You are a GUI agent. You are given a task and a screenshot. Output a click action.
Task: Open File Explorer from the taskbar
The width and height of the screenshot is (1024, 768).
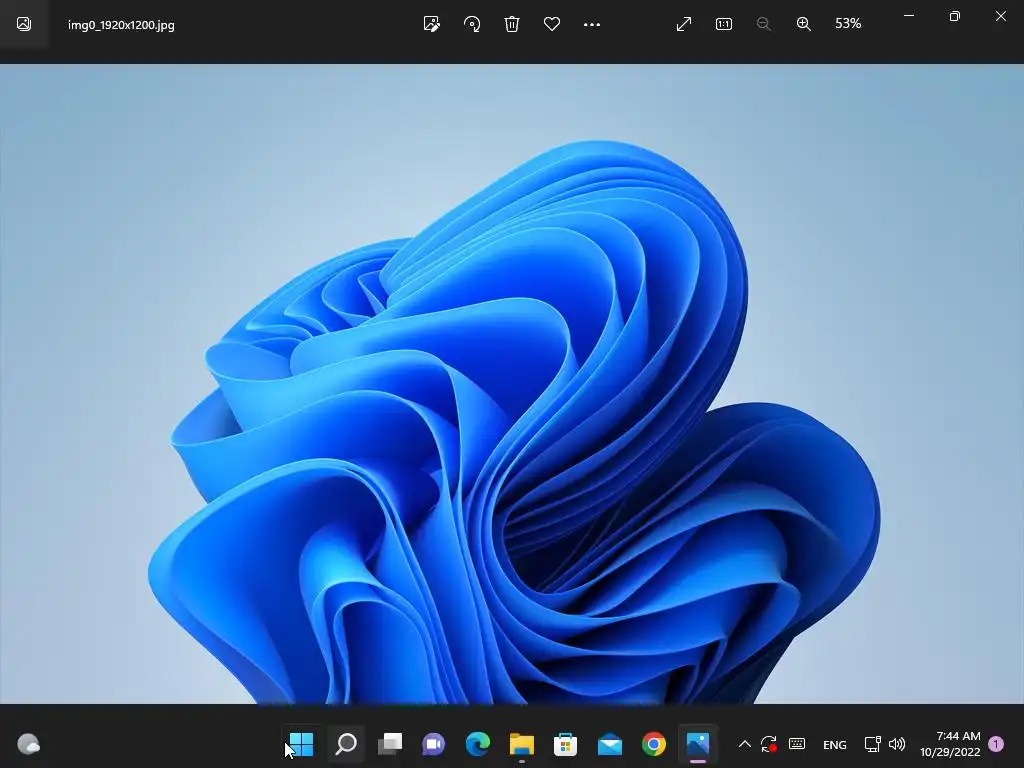(x=521, y=744)
